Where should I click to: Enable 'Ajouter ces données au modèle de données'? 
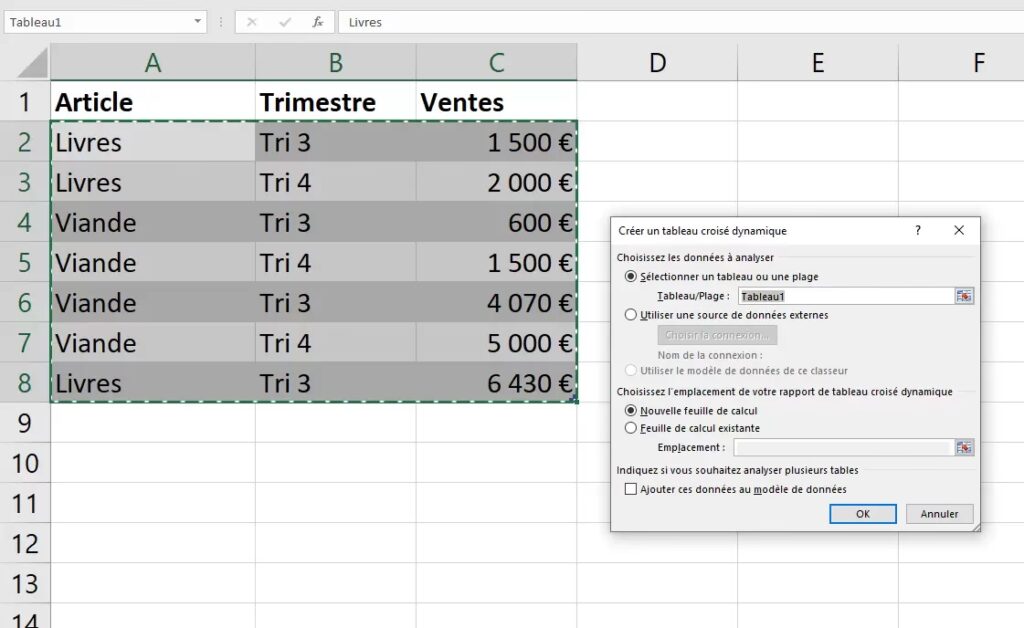(631, 489)
